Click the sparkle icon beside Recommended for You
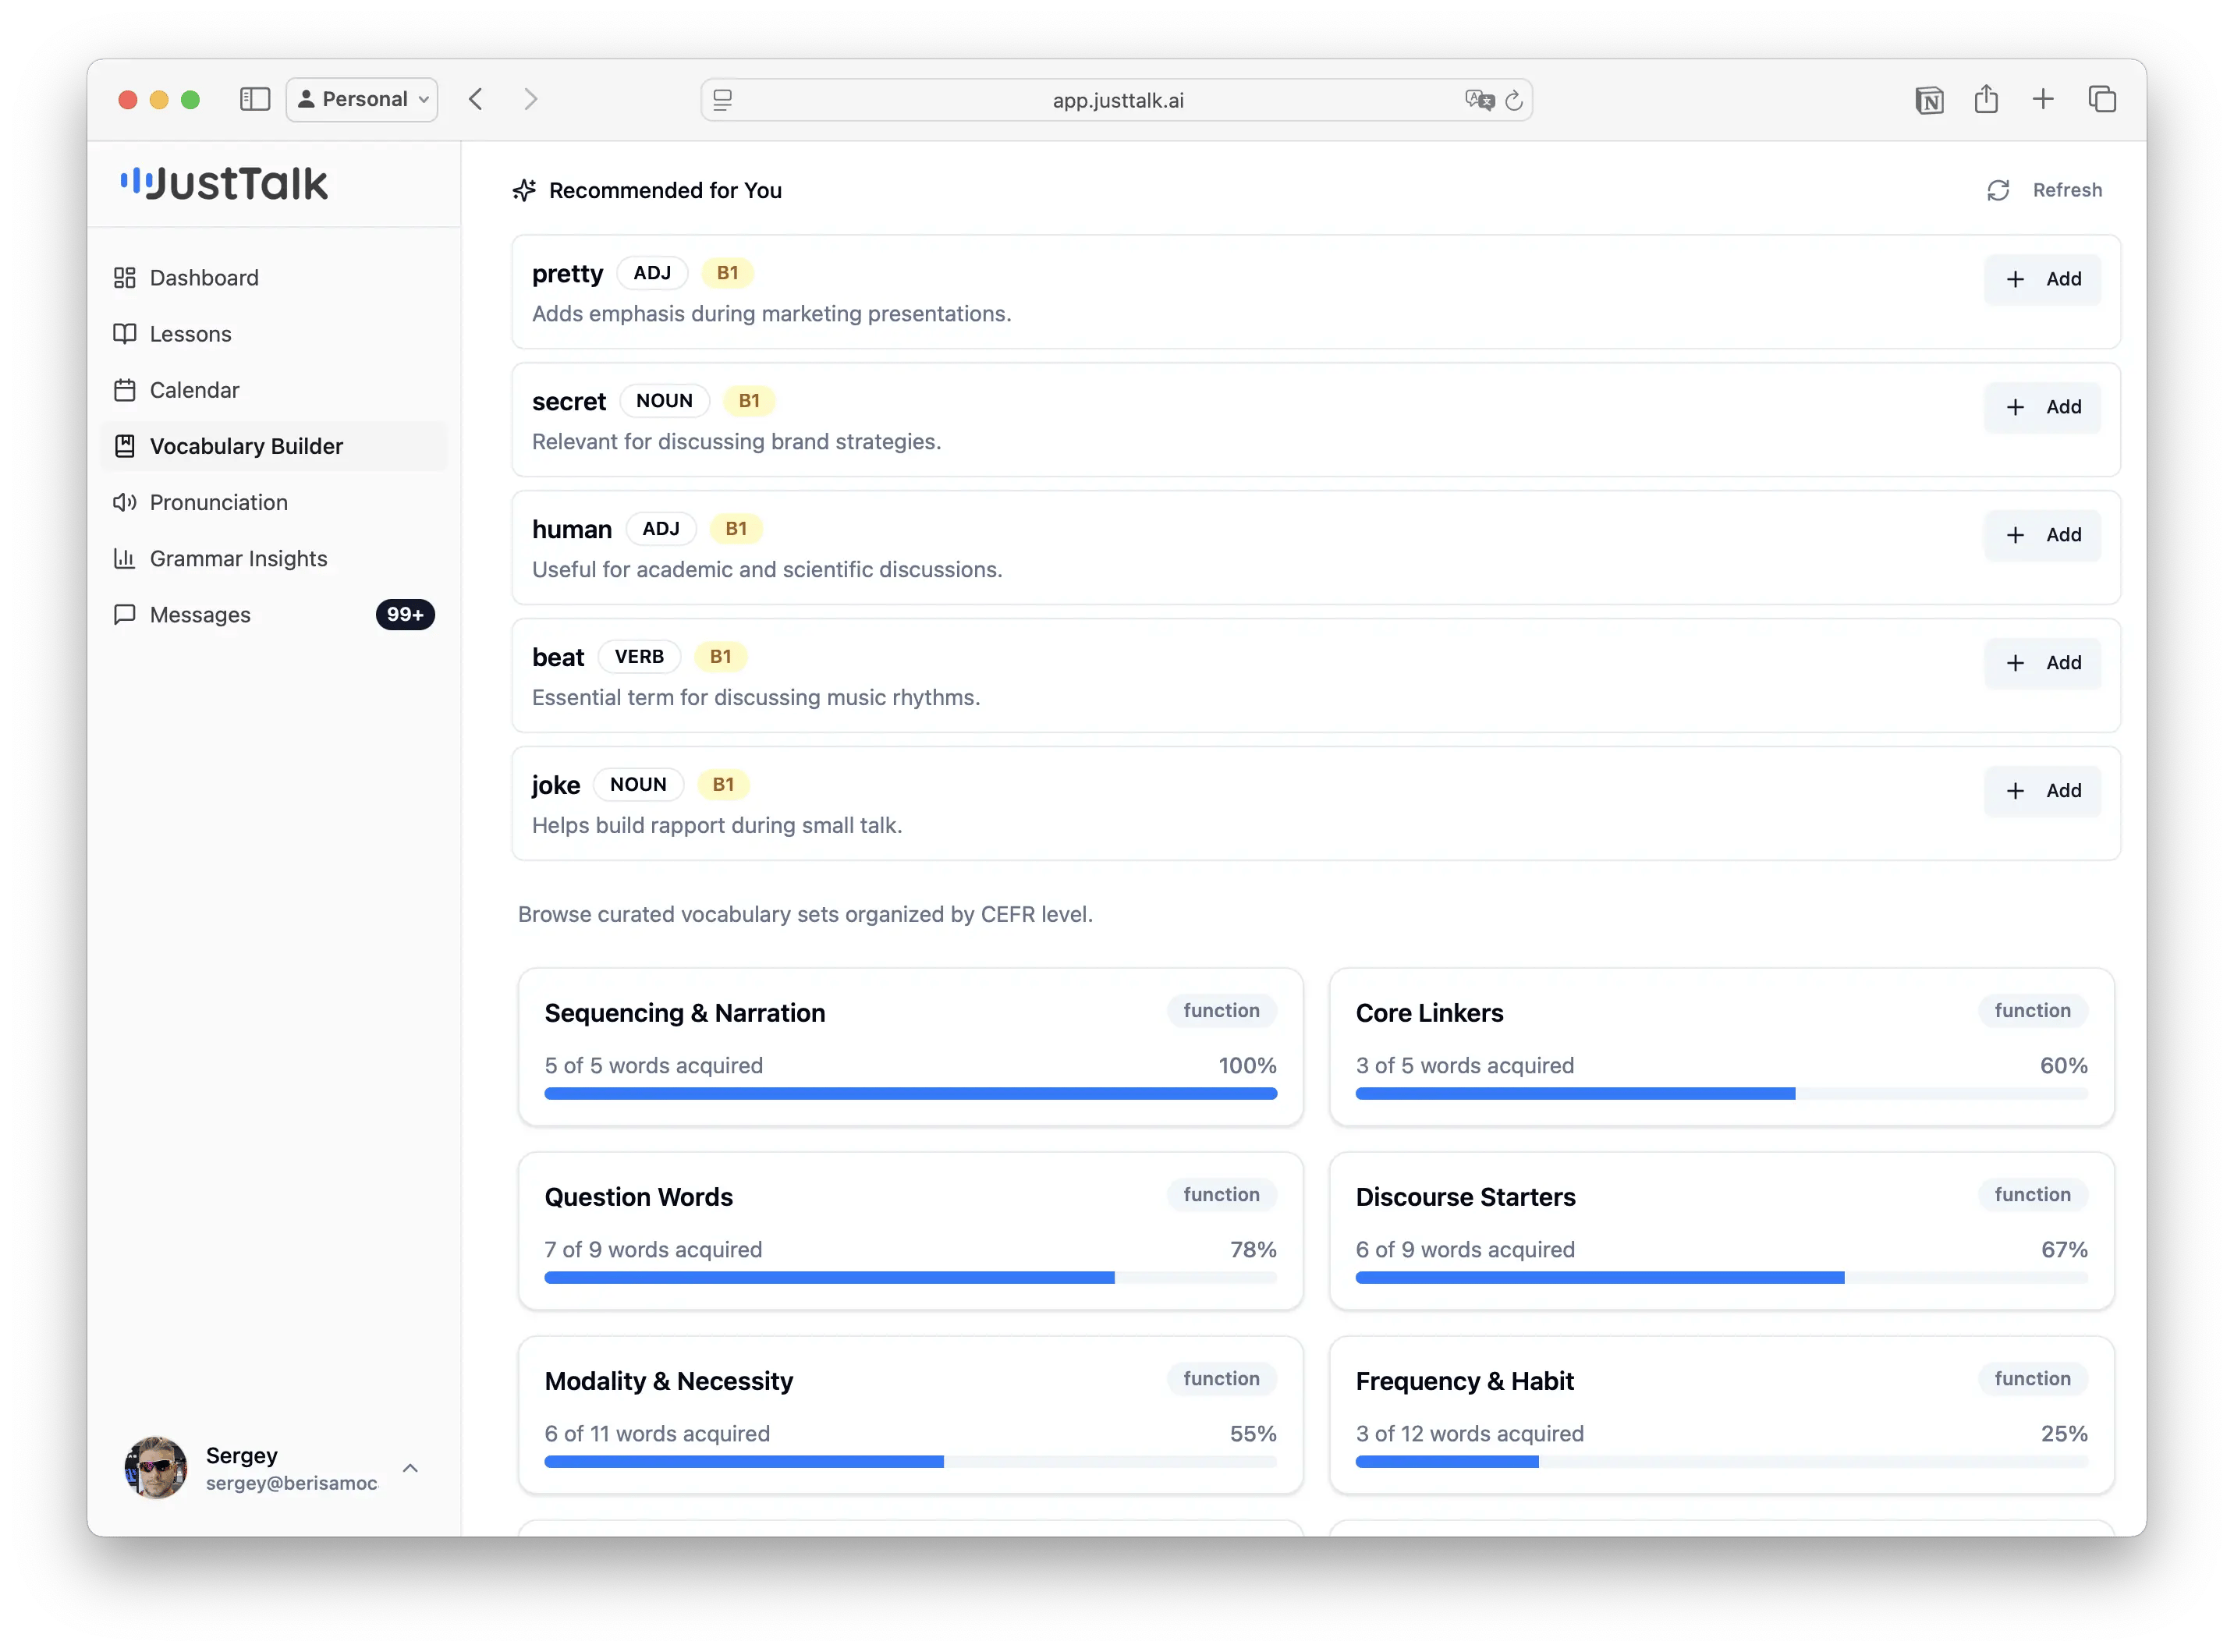The width and height of the screenshot is (2234, 1652). tap(524, 190)
